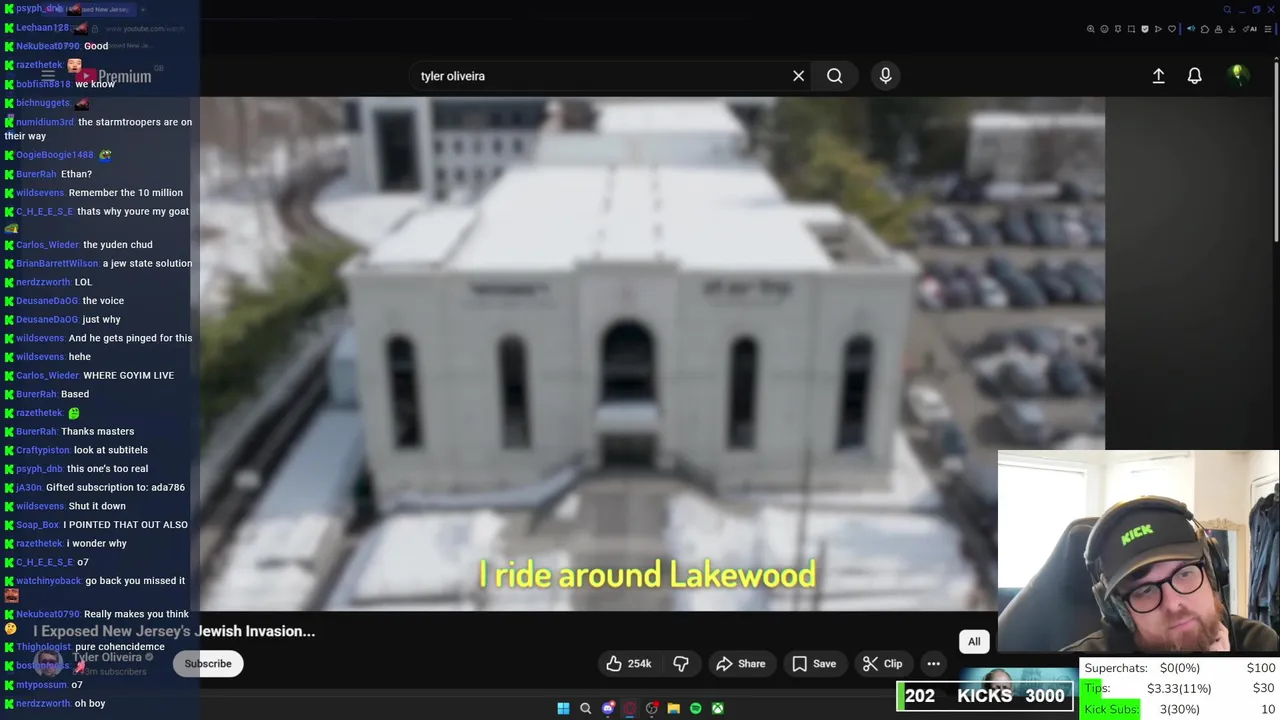Viewport: 1280px width, 720px height.
Task: Activate voice search microphone
Action: point(885,76)
